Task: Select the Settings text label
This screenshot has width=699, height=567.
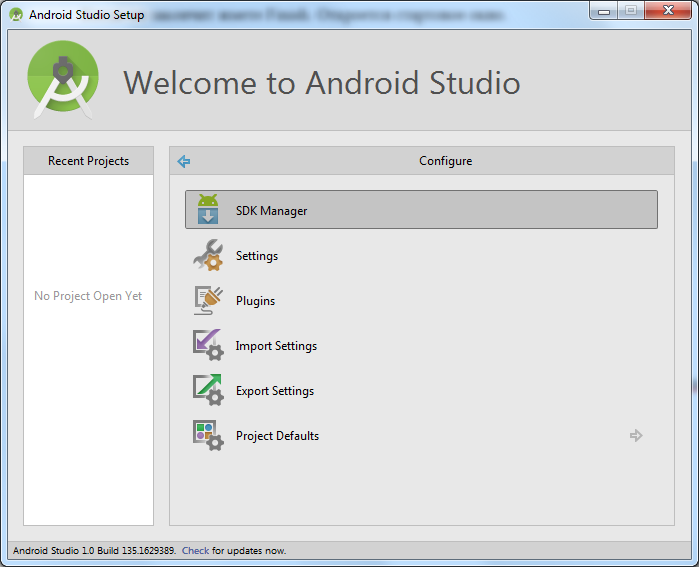Action: click(257, 256)
